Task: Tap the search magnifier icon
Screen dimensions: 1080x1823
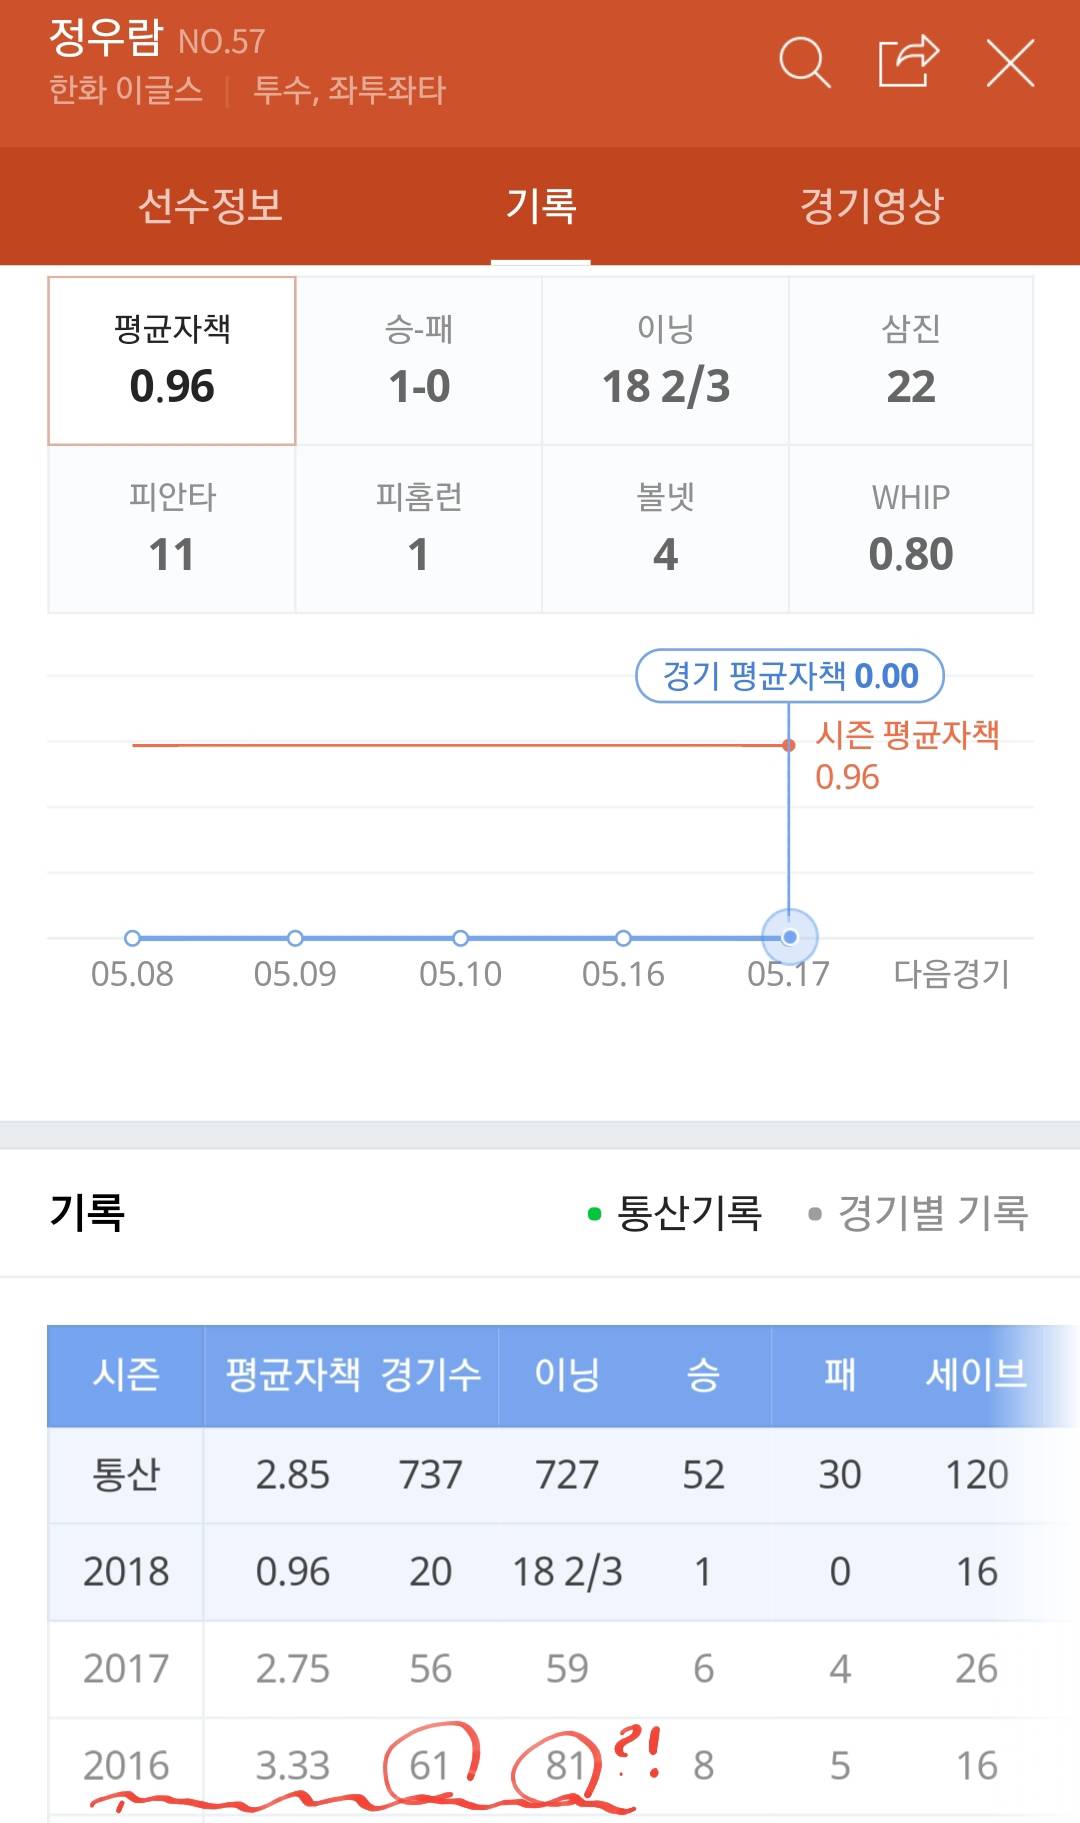Action: 804,63
